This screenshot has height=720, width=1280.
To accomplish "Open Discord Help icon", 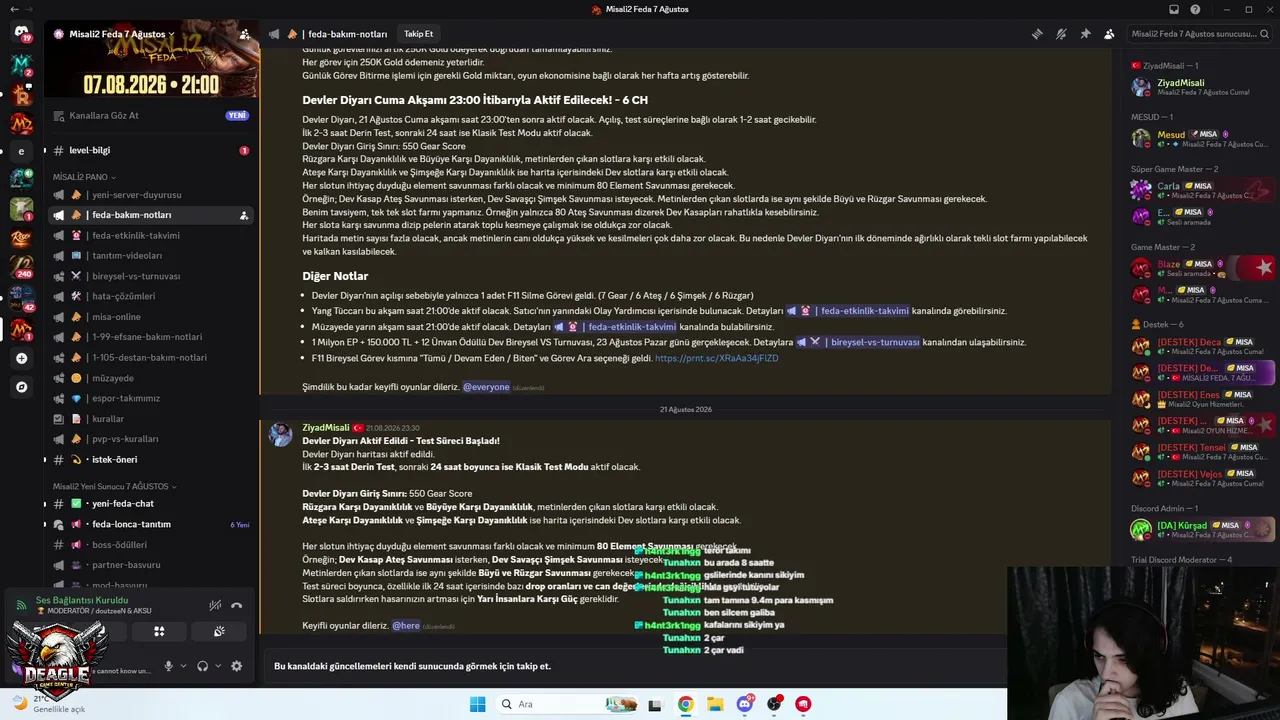I will pos(1195,10).
